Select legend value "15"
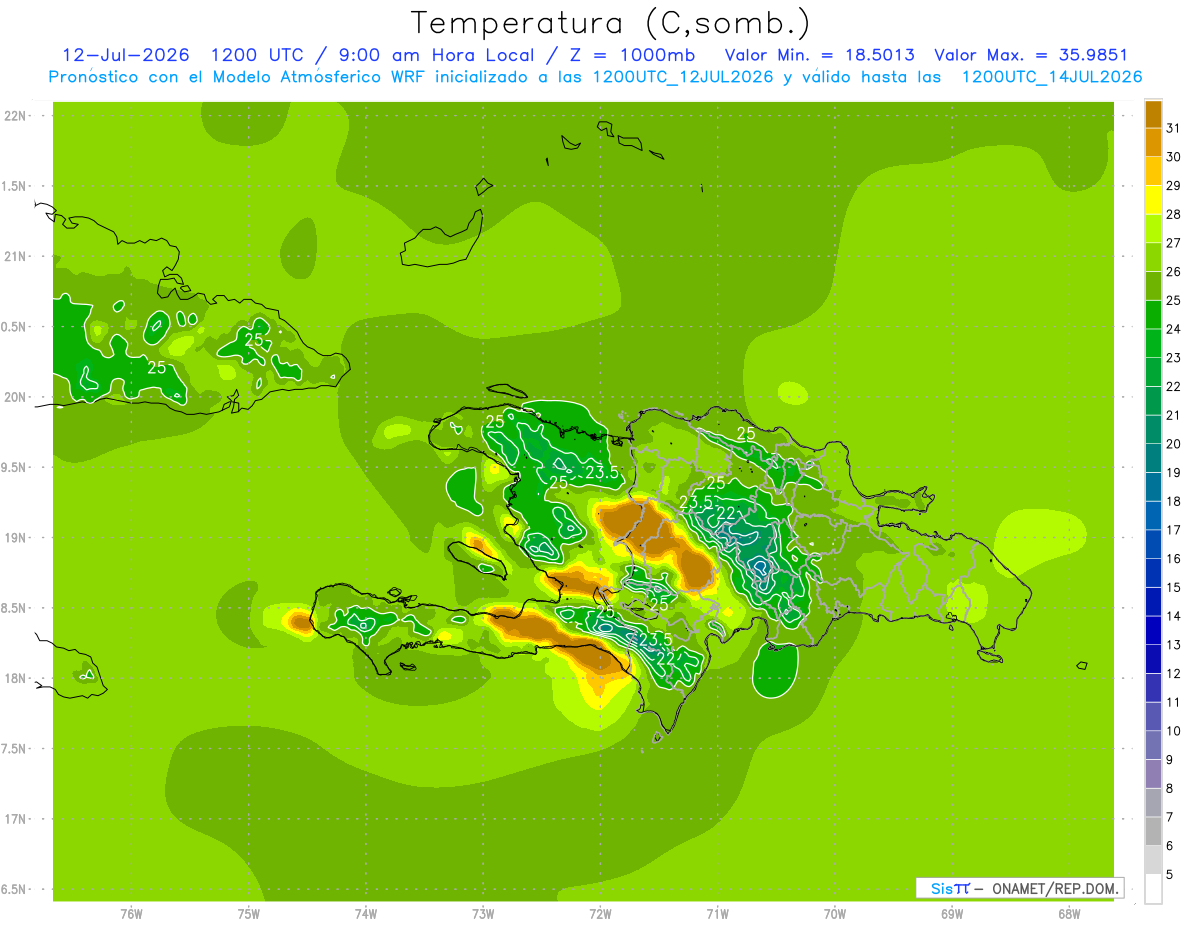The width and height of the screenshot is (1200, 927). 1174,587
